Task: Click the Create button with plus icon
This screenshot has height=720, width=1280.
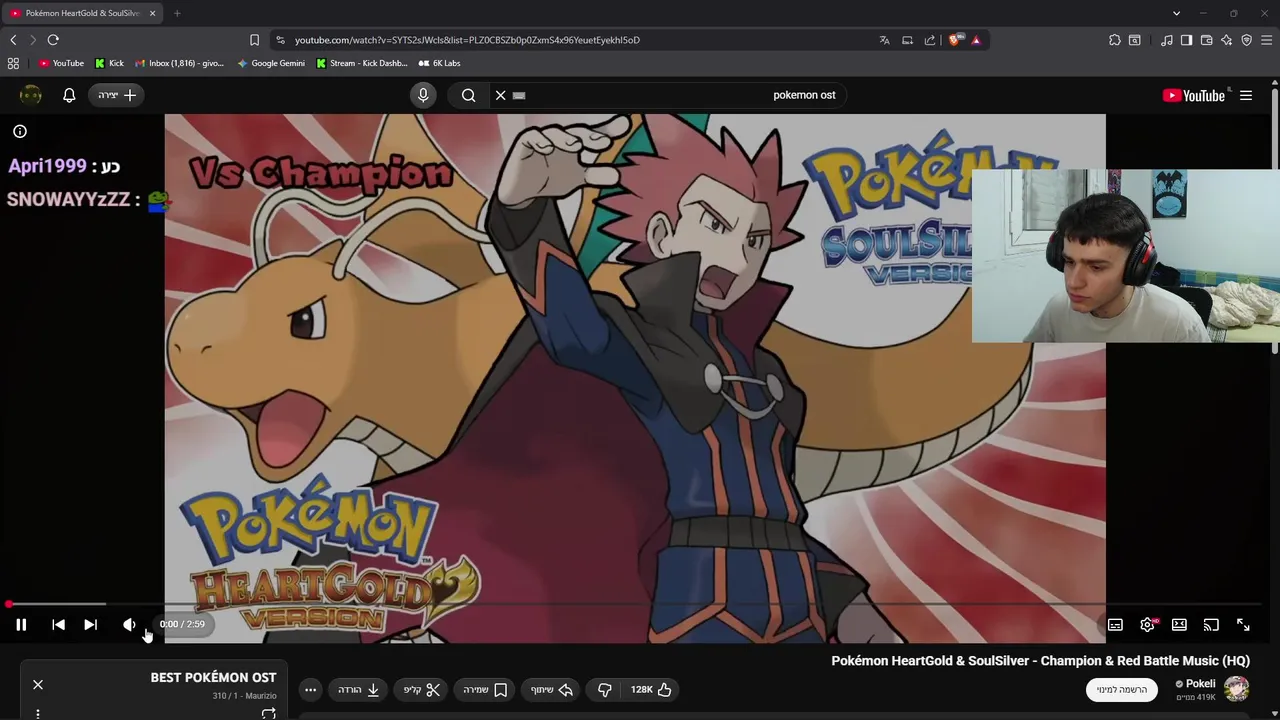Action: [x=117, y=95]
